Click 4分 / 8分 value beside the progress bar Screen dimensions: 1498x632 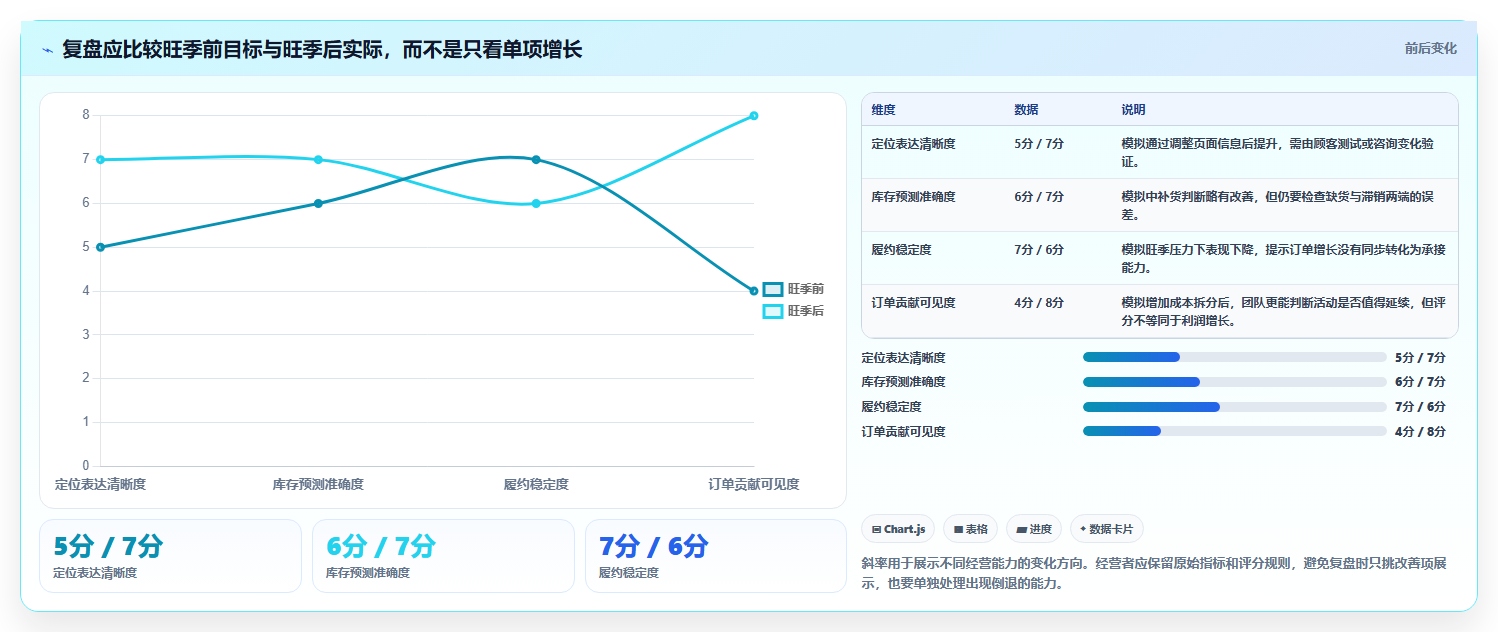(1420, 432)
